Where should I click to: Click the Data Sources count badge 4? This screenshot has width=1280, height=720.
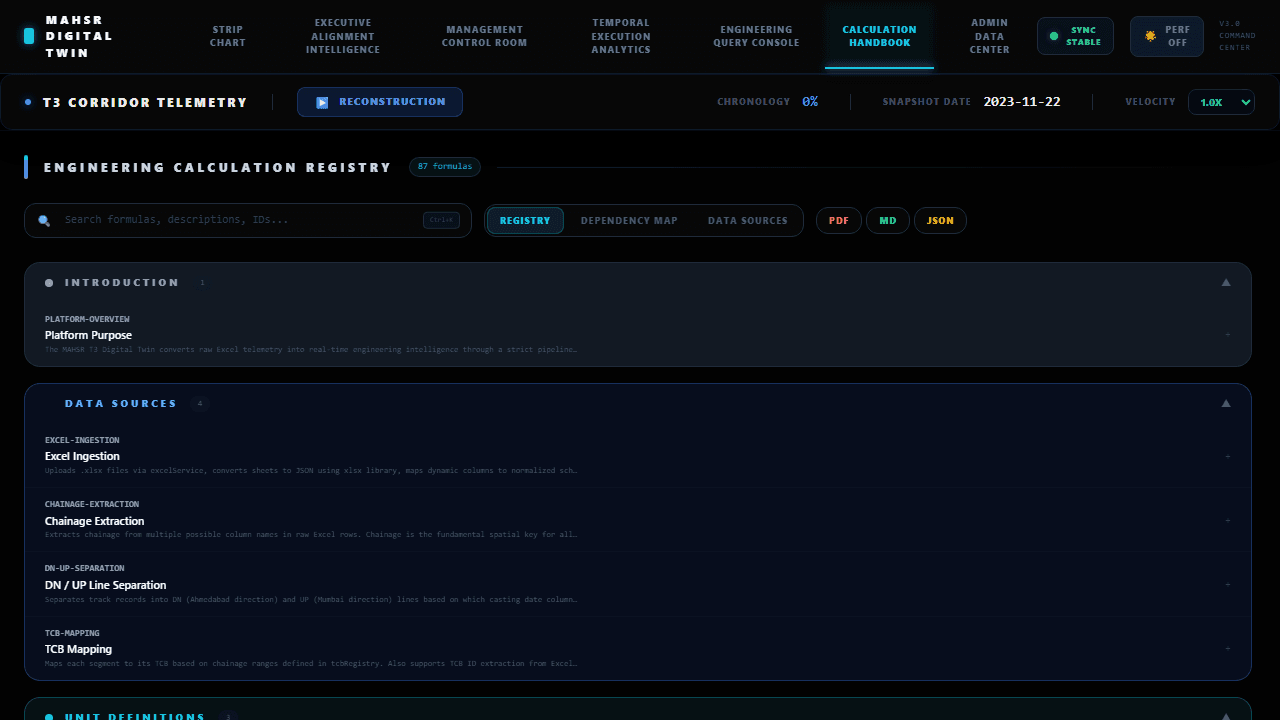[200, 404]
